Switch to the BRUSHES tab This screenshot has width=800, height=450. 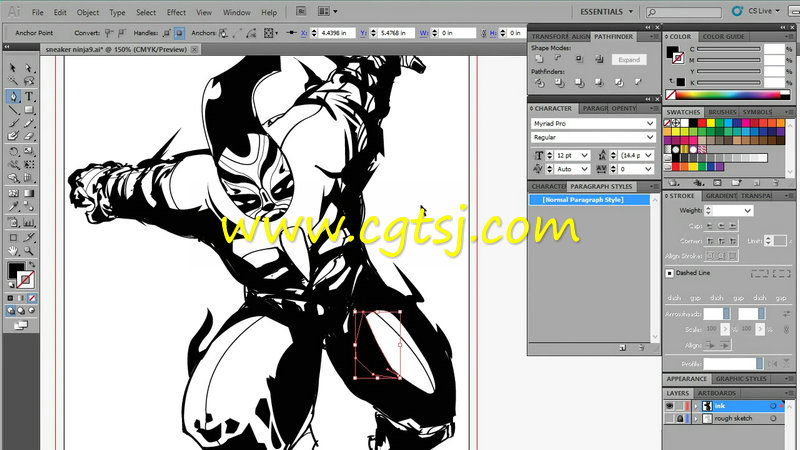pos(722,112)
